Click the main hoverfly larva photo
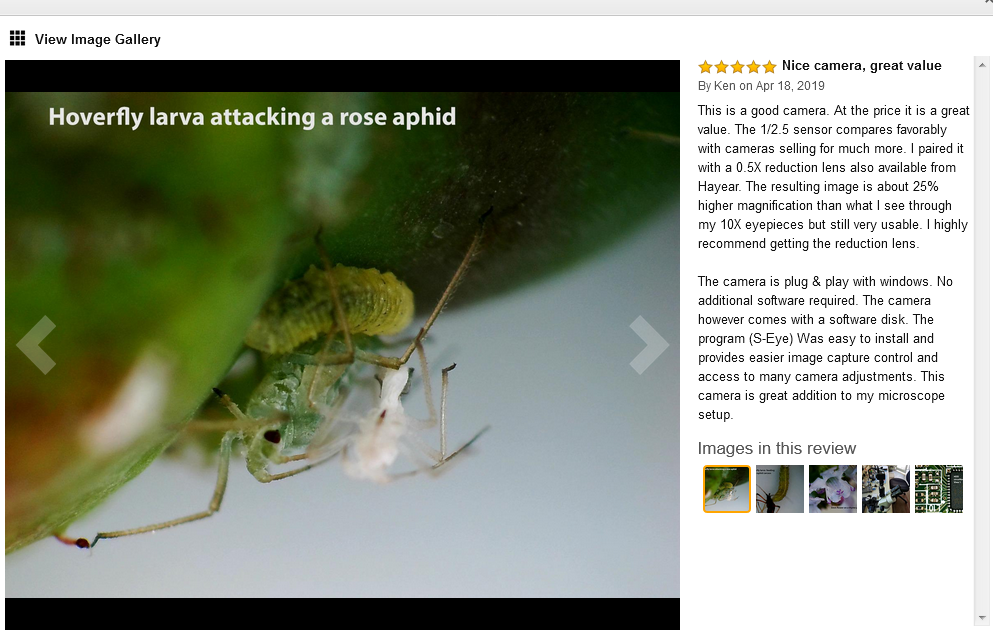 coord(342,345)
